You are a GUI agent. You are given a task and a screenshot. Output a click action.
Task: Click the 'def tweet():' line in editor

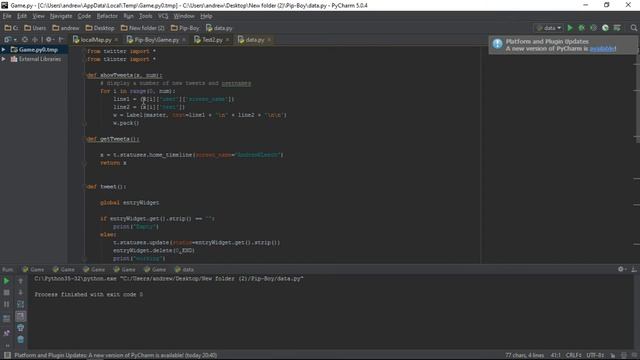[106, 187]
